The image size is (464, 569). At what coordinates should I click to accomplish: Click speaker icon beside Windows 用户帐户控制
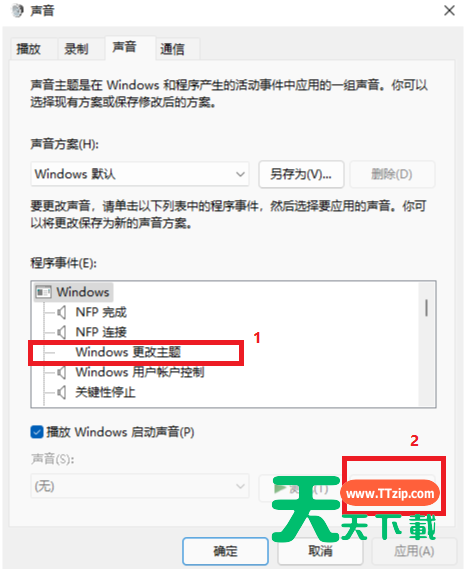point(62,372)
